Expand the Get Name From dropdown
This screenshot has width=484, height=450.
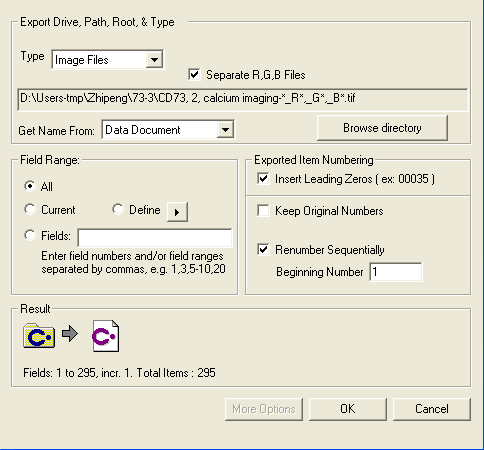168,129
